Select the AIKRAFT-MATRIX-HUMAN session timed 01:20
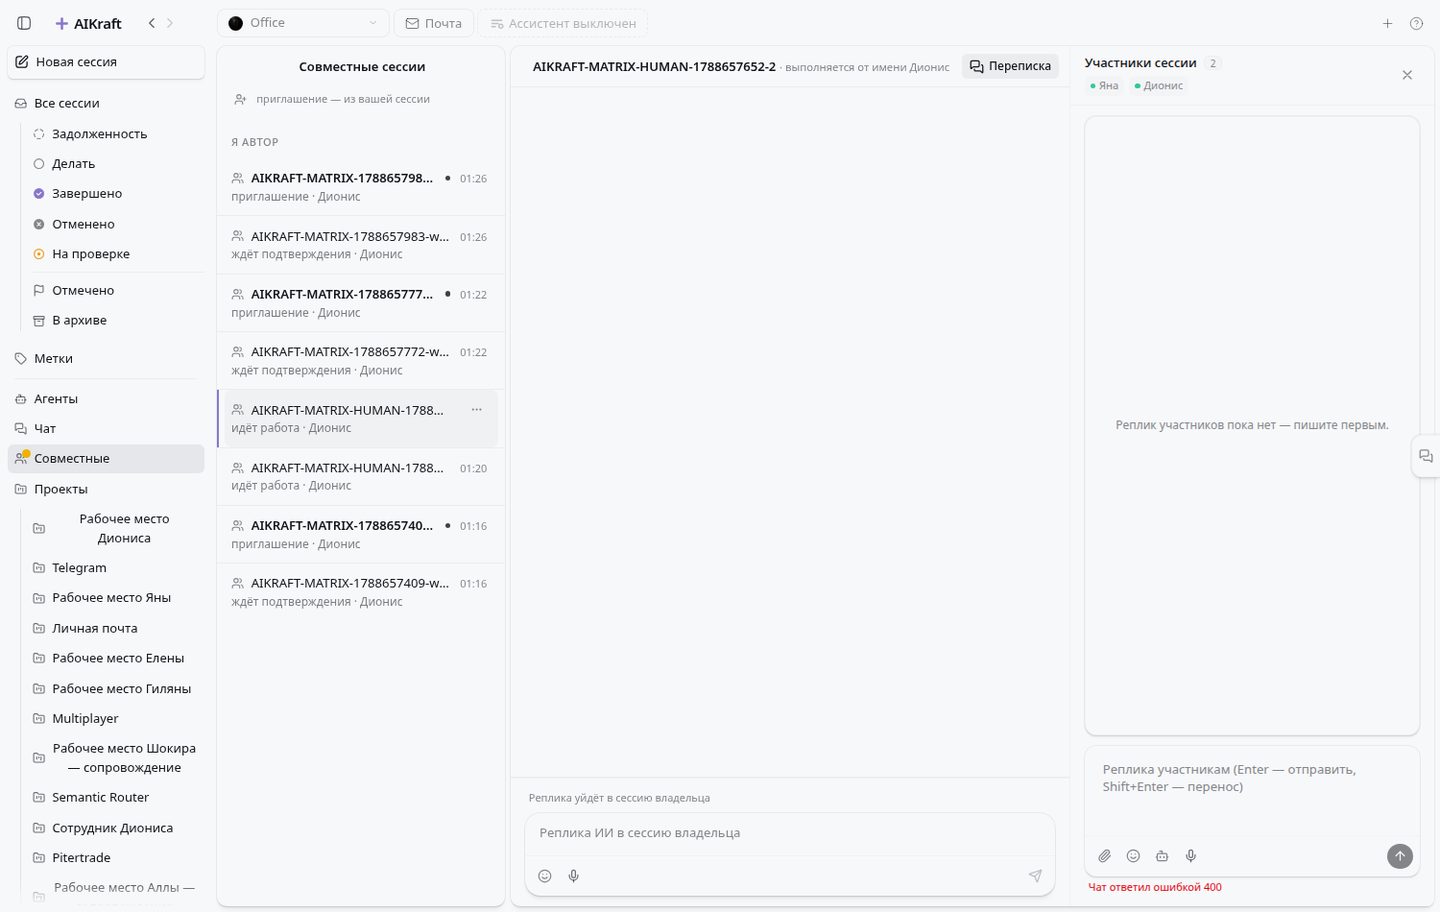The width and height of the screenshot is (1440, 912). (x=361, y=476)
